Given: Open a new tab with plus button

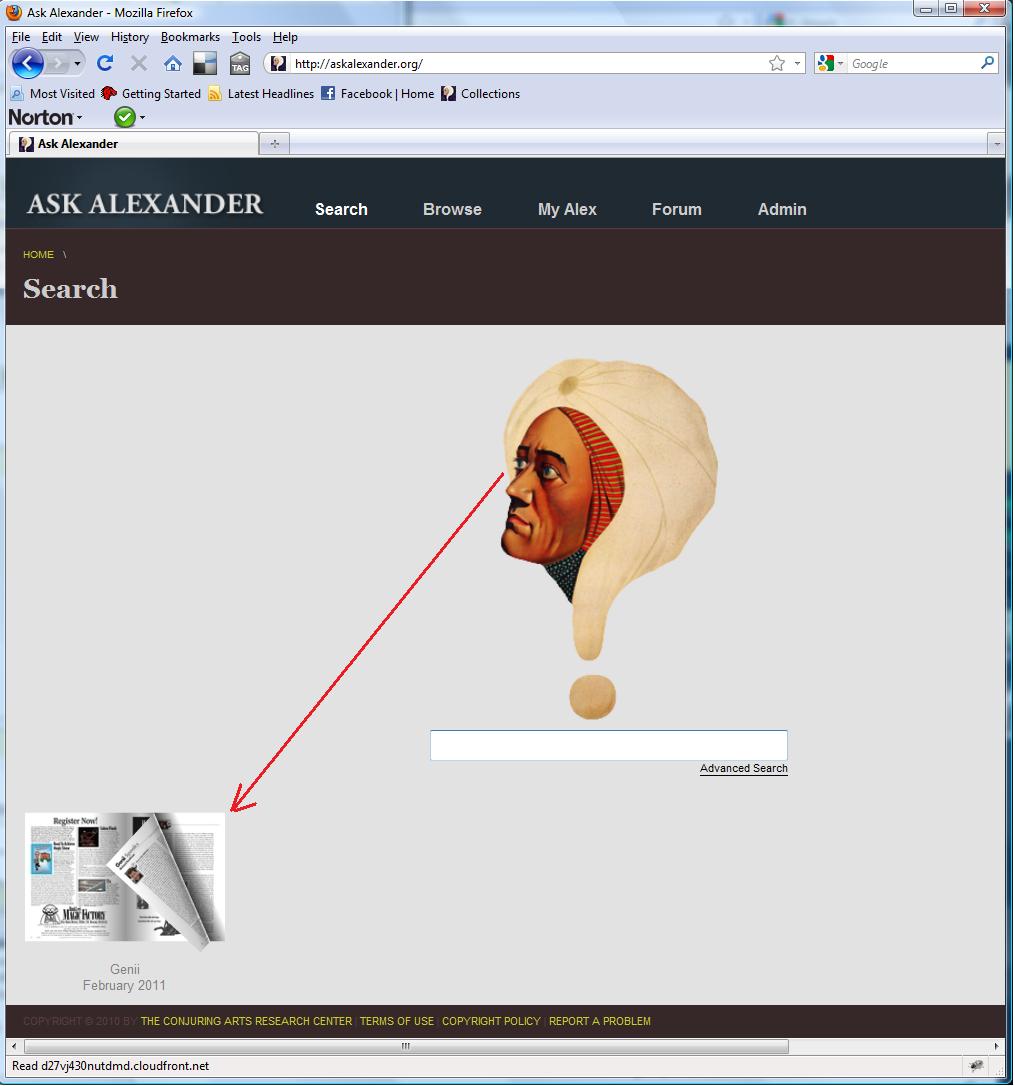Looking at the screenshot, I should click(274, 144).
